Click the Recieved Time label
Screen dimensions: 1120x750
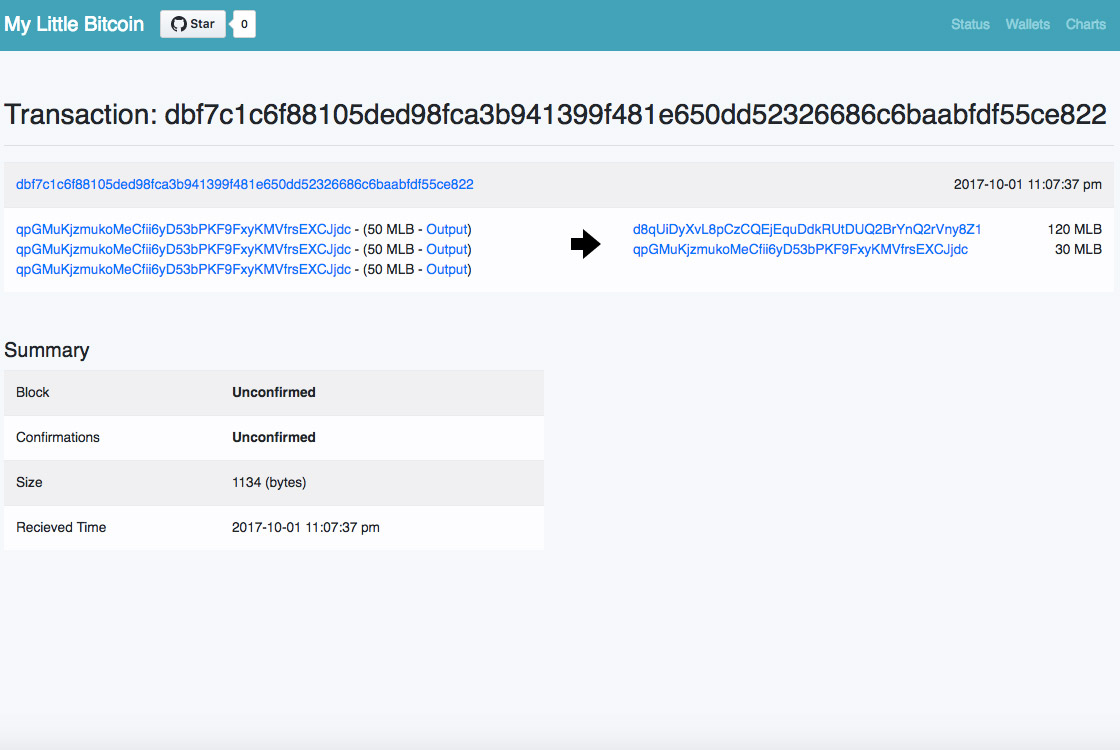tap(61, 527)
